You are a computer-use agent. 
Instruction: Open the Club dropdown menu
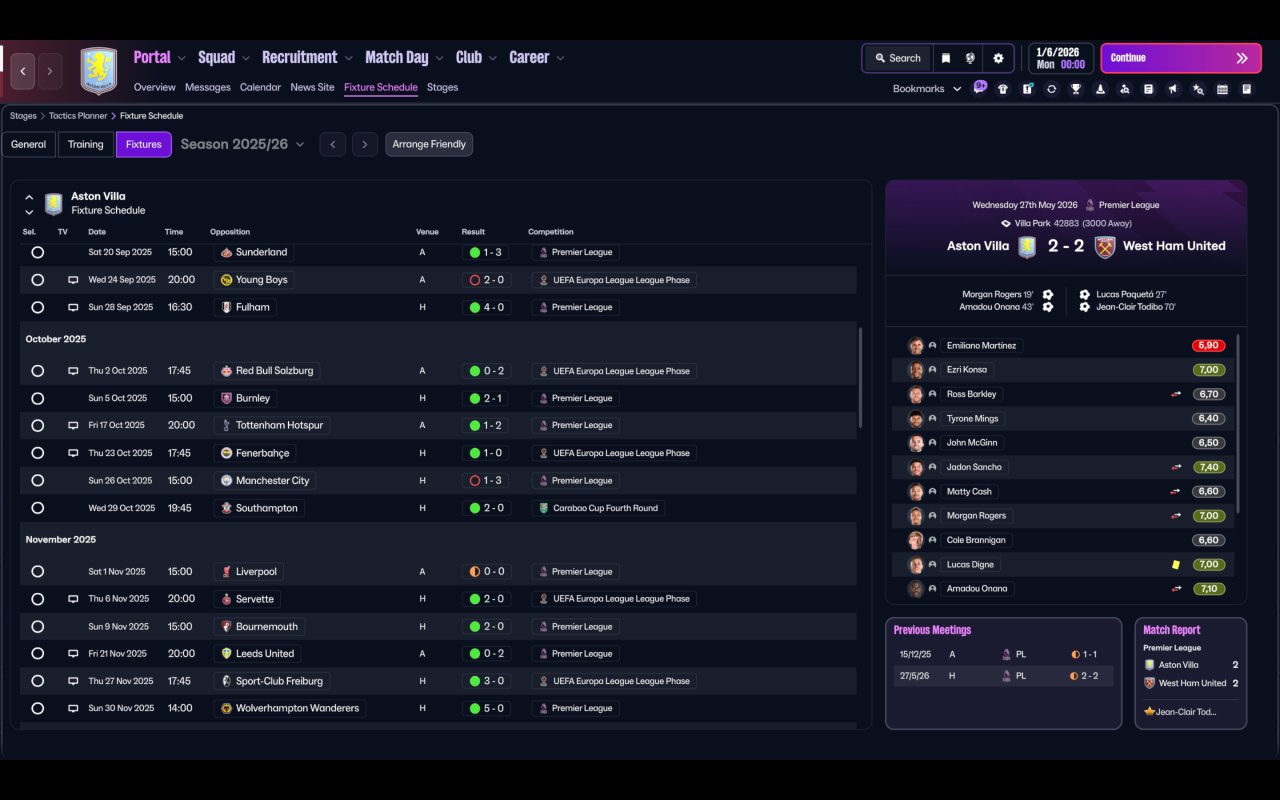pos(477,58)
